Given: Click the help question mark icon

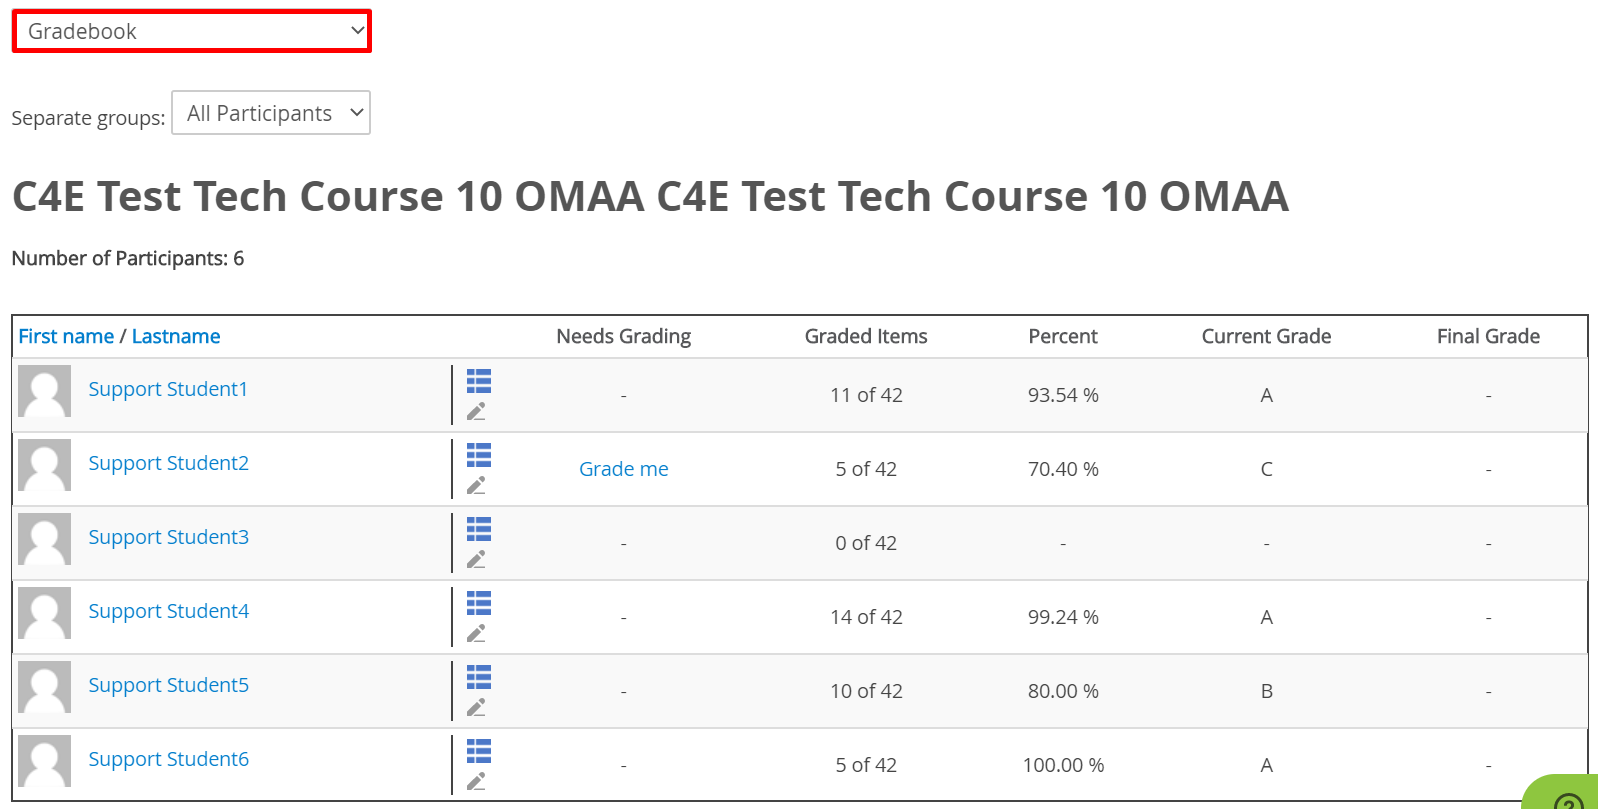Looking at the screenshot, I should click(x=1568, y=799).
